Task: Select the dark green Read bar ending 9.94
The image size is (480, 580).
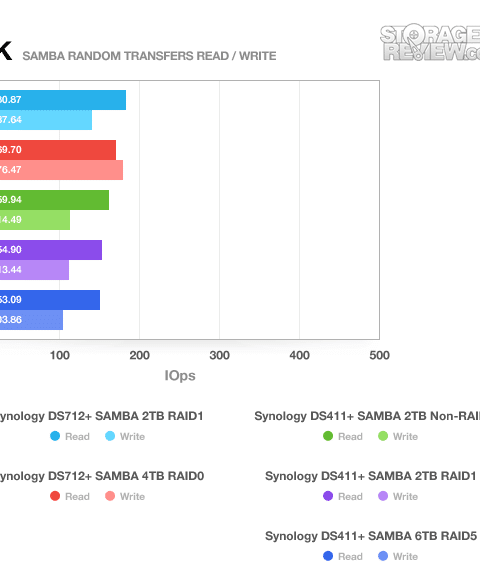Action: pyautogui.click(x=54, y=200)
